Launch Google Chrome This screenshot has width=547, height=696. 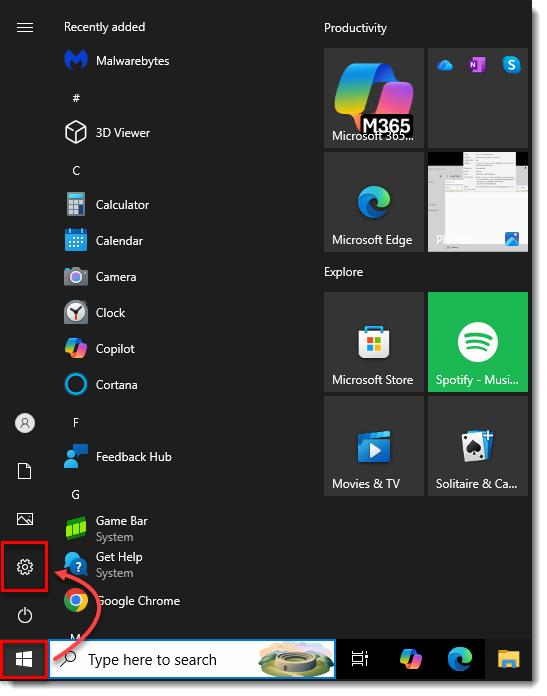pyautogui.click(x=123, y=601)
